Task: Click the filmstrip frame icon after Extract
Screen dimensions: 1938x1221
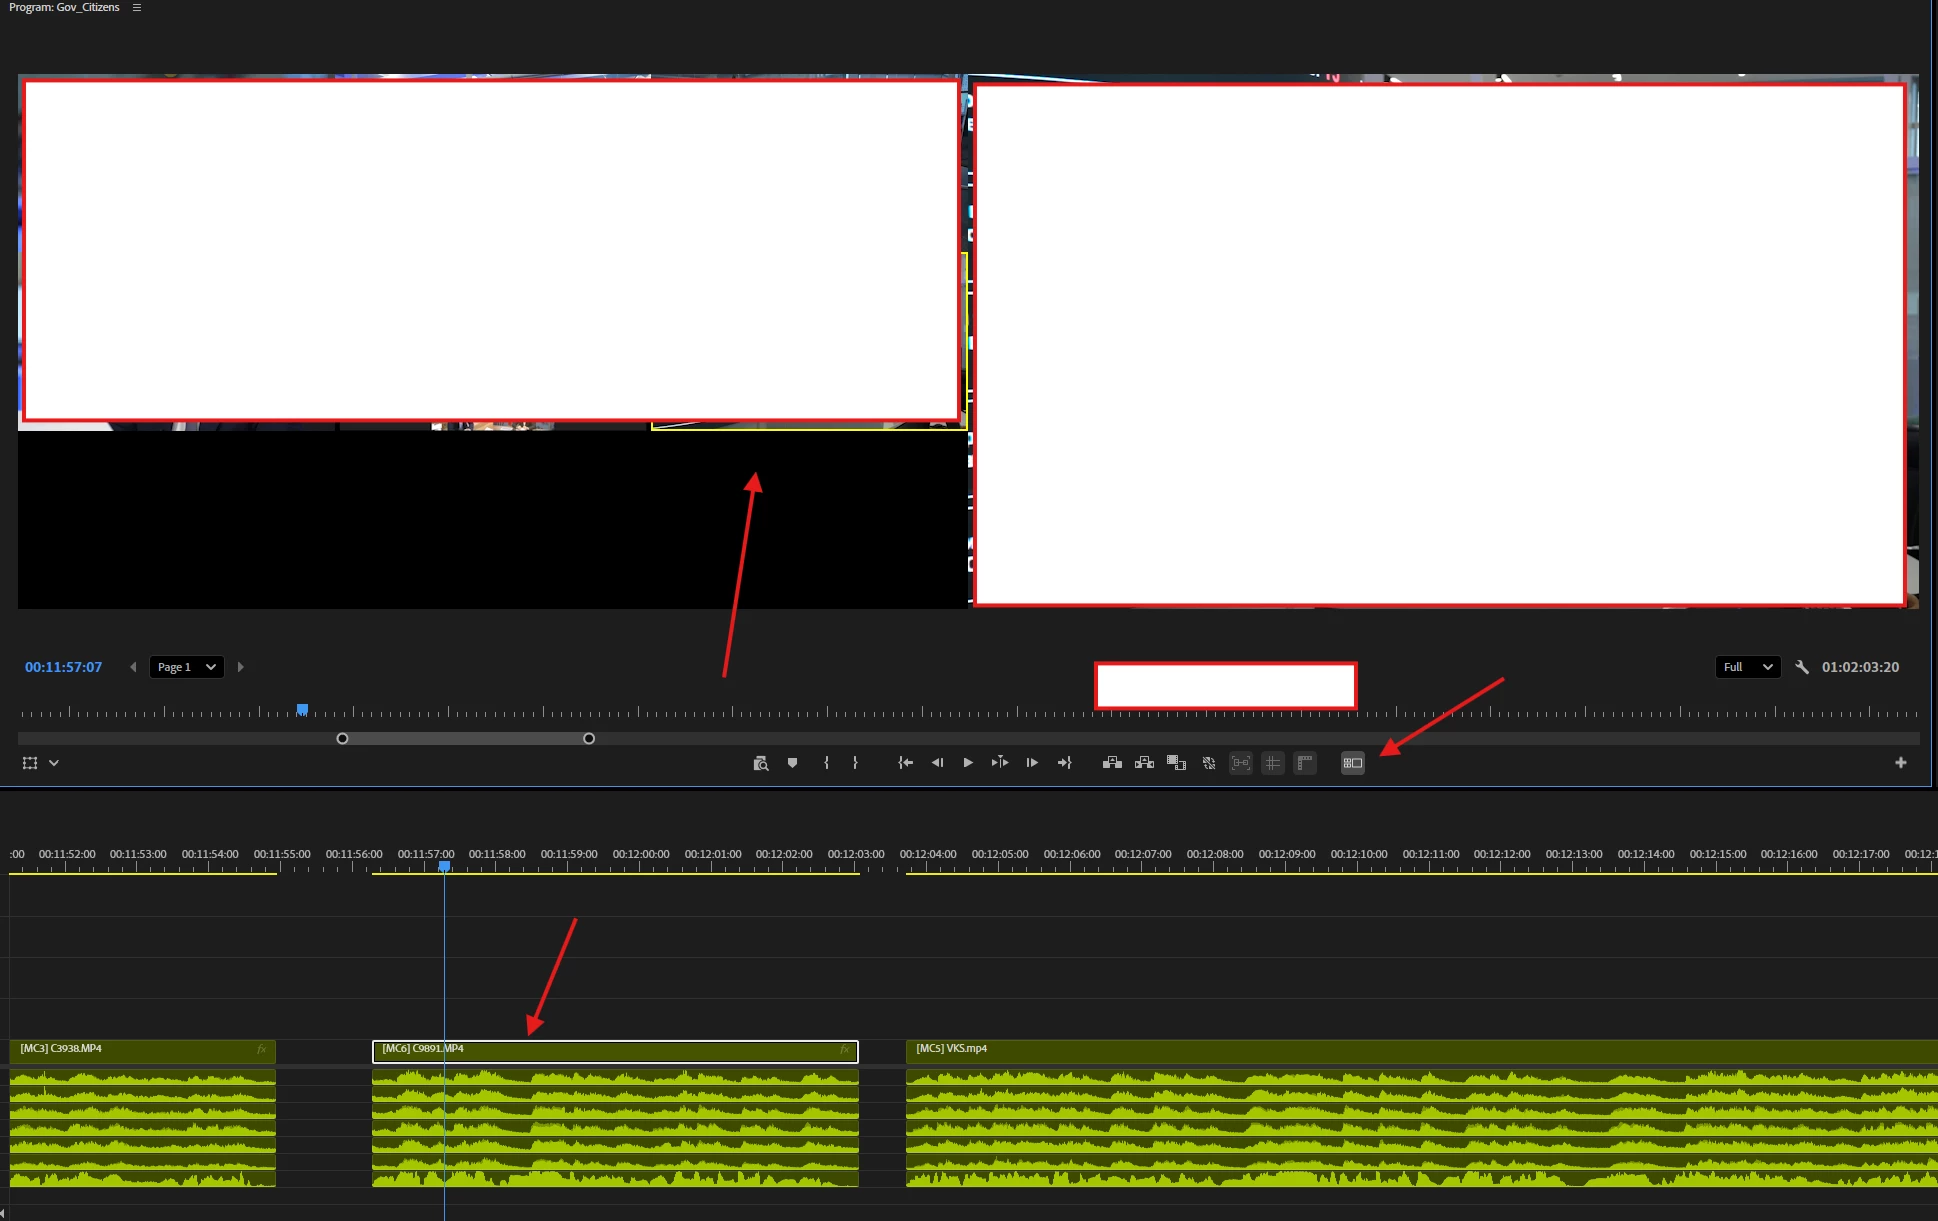Action: pyautogui.click(x=1176, y=763)
